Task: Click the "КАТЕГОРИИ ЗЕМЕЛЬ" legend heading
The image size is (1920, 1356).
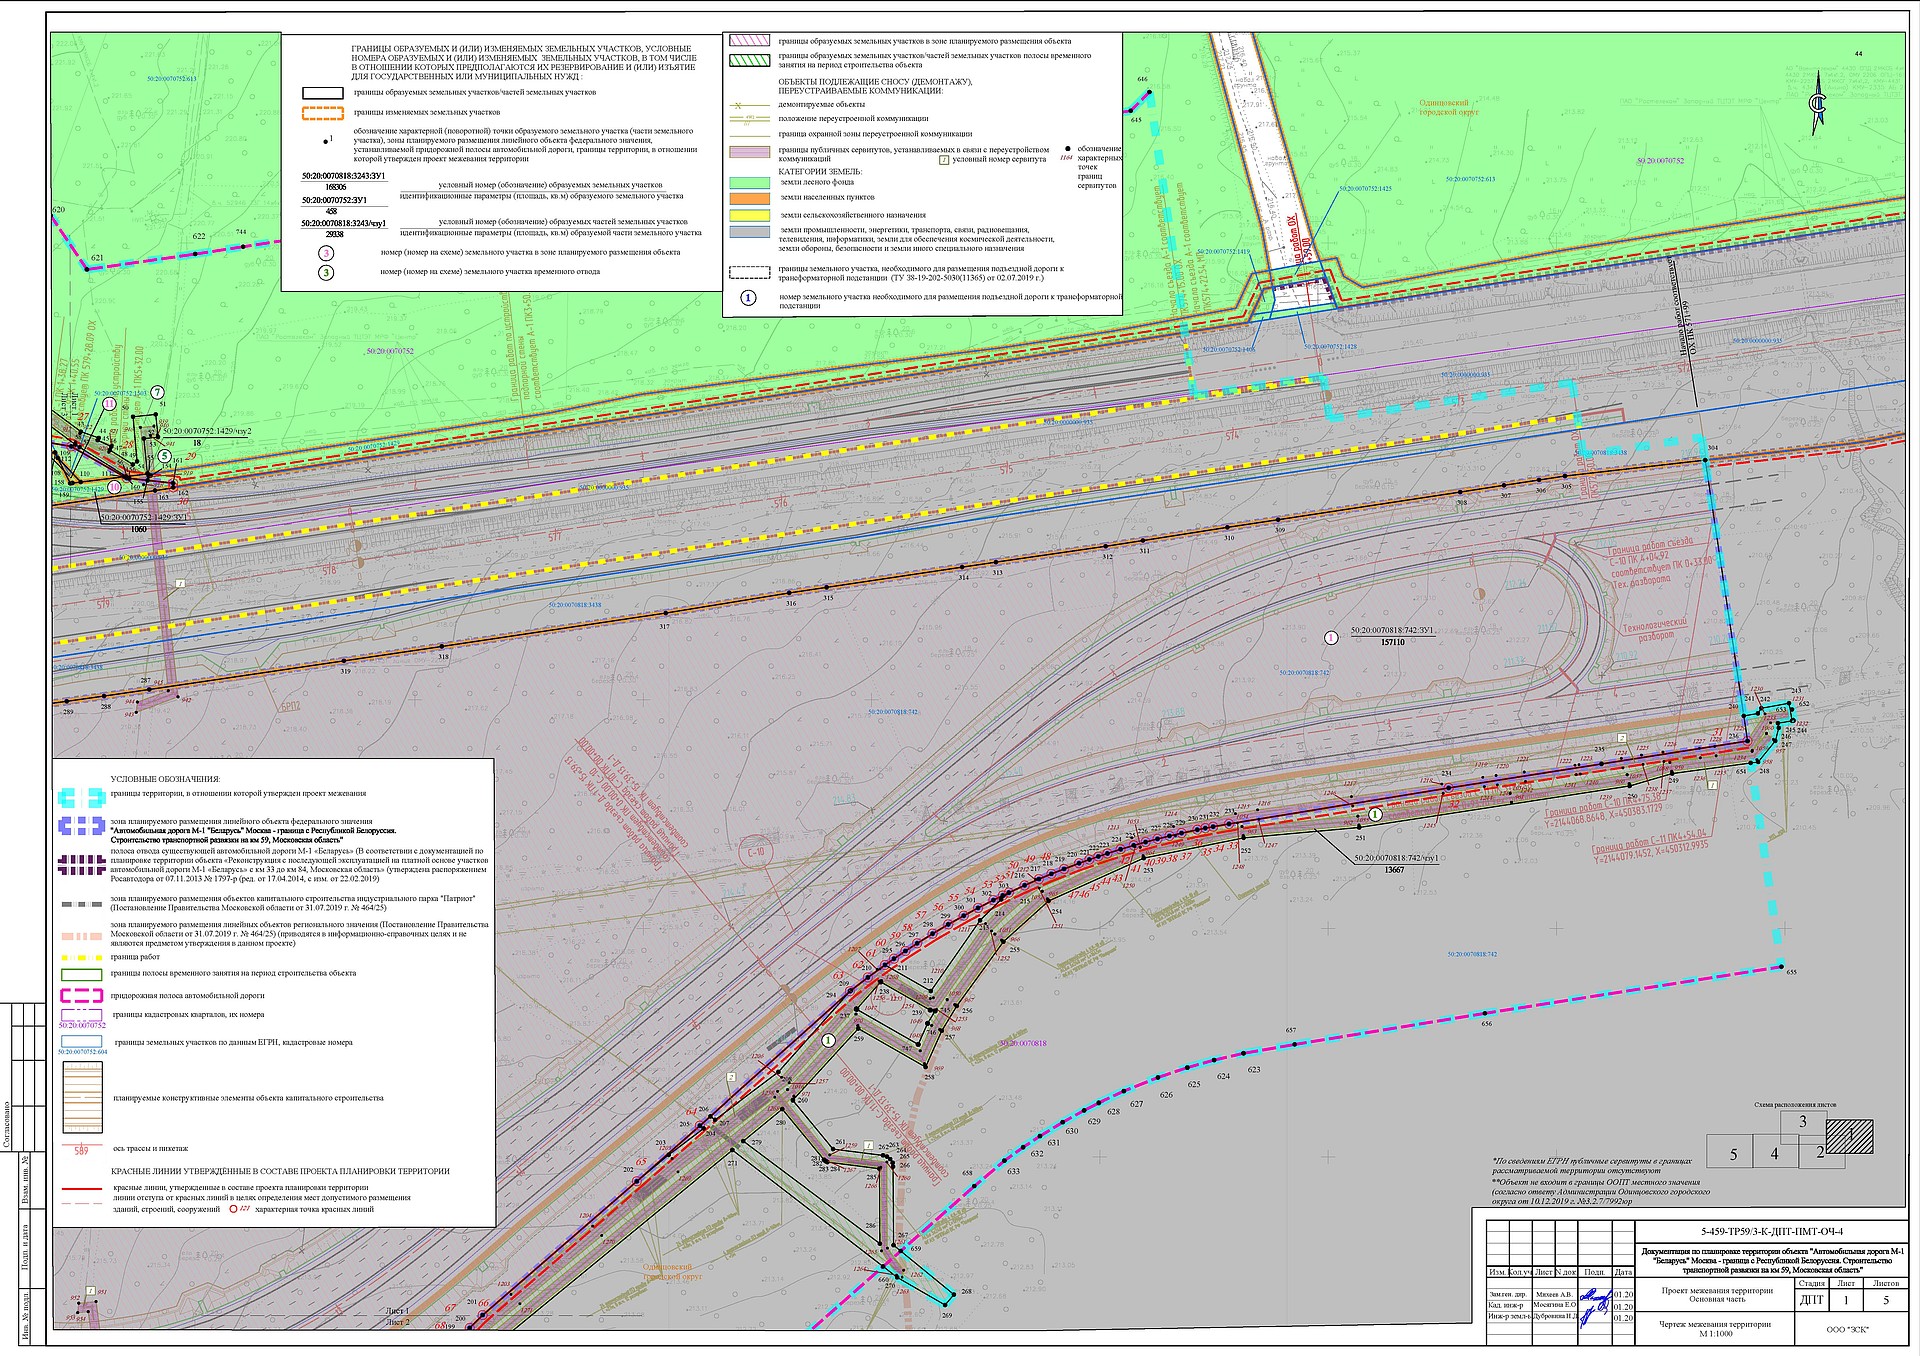Action: pyautogui.click(x=819, y=172)
